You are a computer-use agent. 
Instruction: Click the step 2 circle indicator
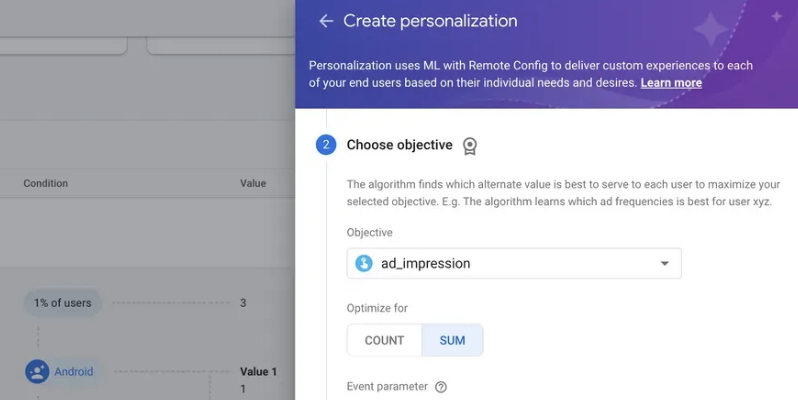click(326, 145)
